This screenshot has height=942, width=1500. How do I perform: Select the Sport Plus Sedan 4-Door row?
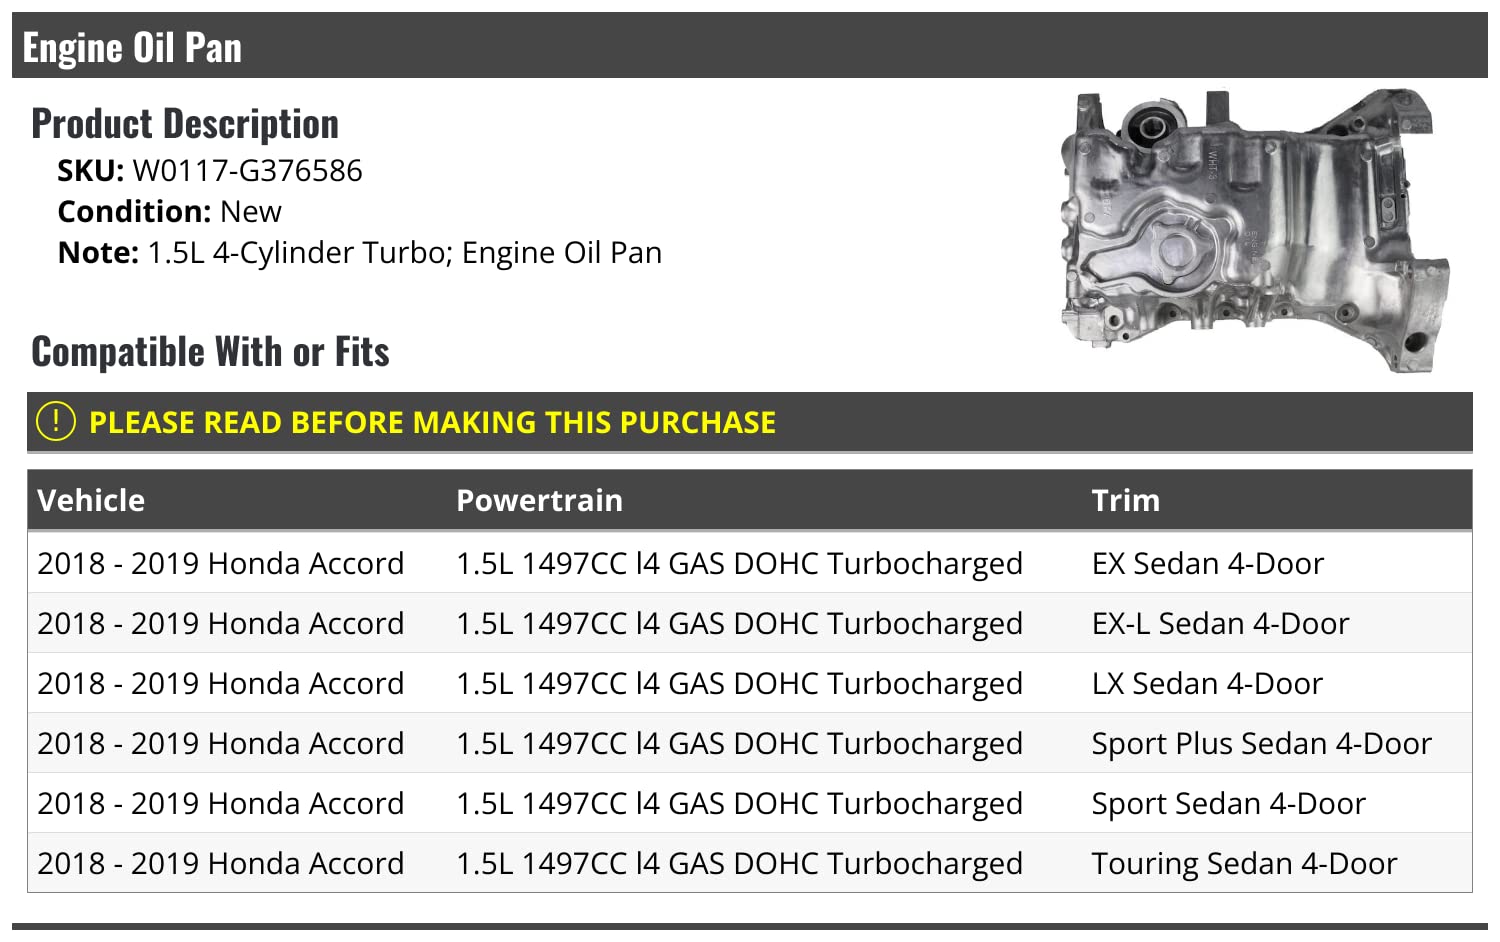click(1261, 743)
